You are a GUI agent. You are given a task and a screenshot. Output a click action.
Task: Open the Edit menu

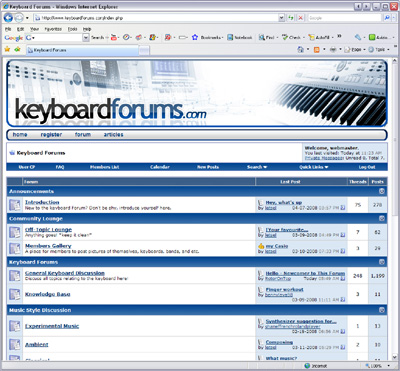click(x=21, y=29)
